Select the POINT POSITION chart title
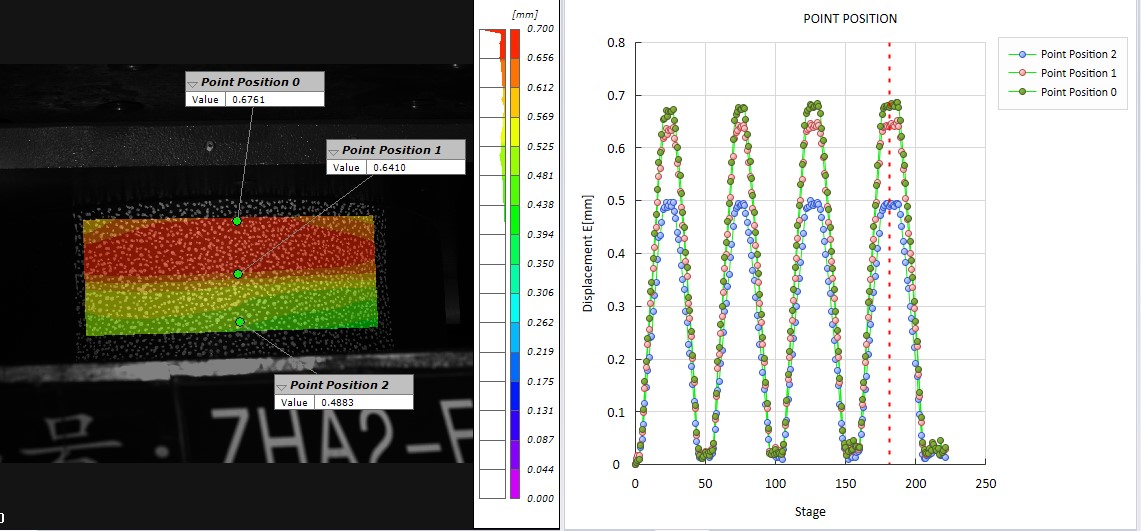This screenshot has height=531, width=1141. point(850,19)
